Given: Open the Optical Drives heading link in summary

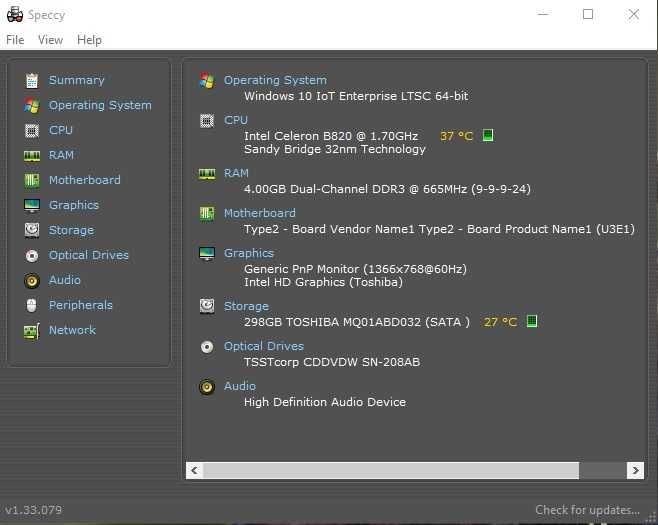Looking at the screenshot, I should [264, 346].
